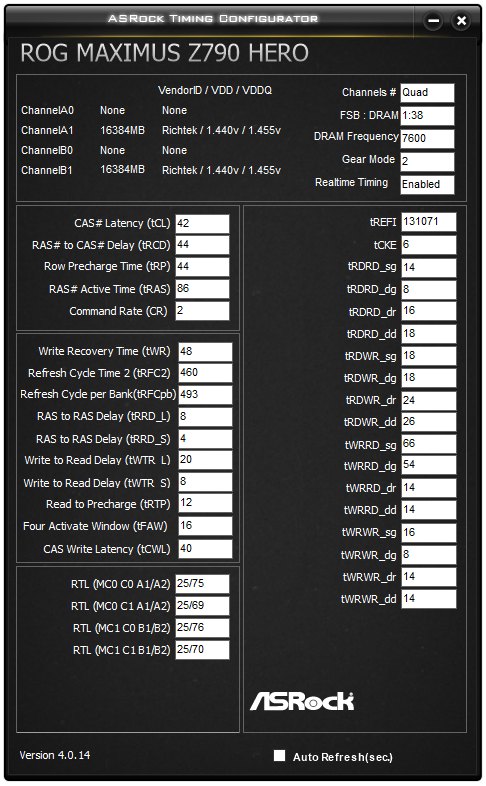The image size is (486, 786).
Task: Click the RTL (MC1 C0 B1/B2) field
Action: coord(202,628)
